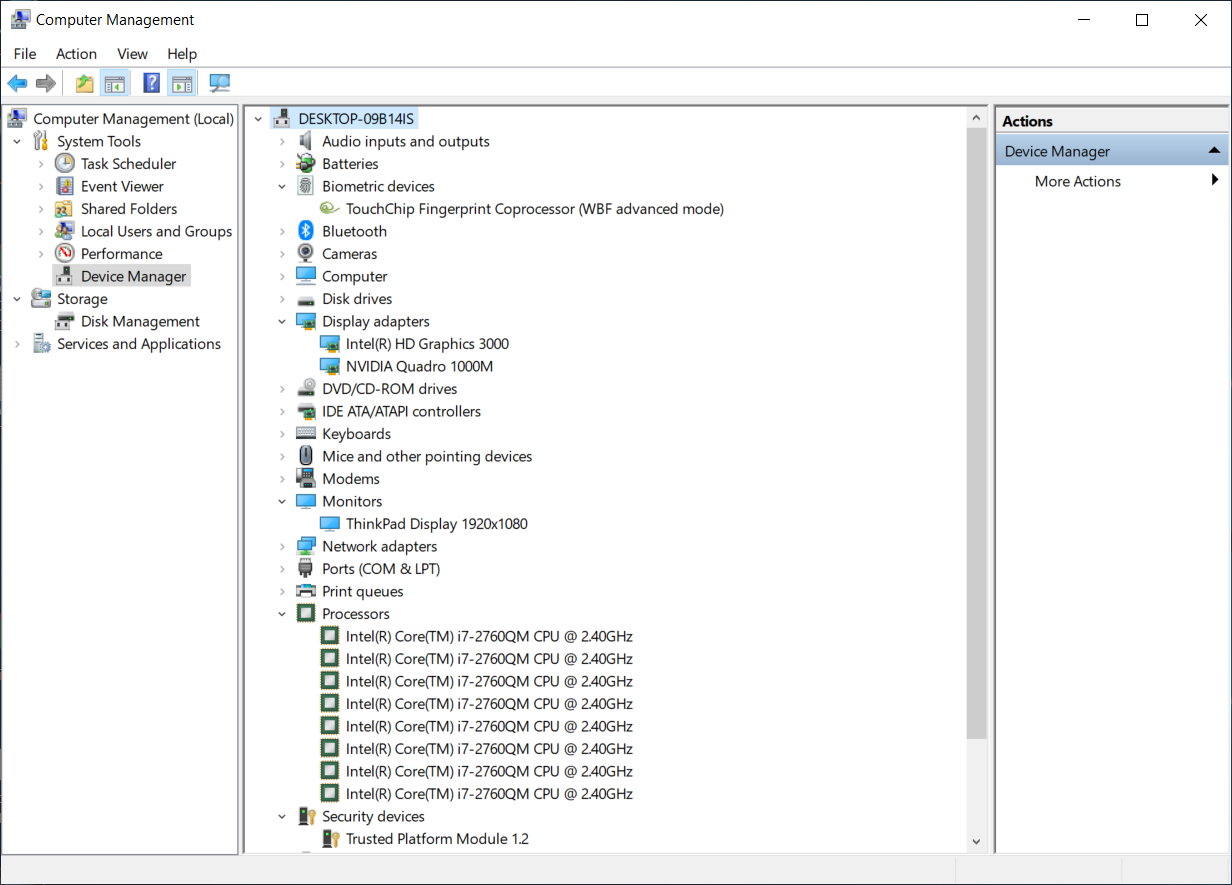Collapse the Processors node
This screenshot has width=1232, height=885.
[x=282, y=614]
